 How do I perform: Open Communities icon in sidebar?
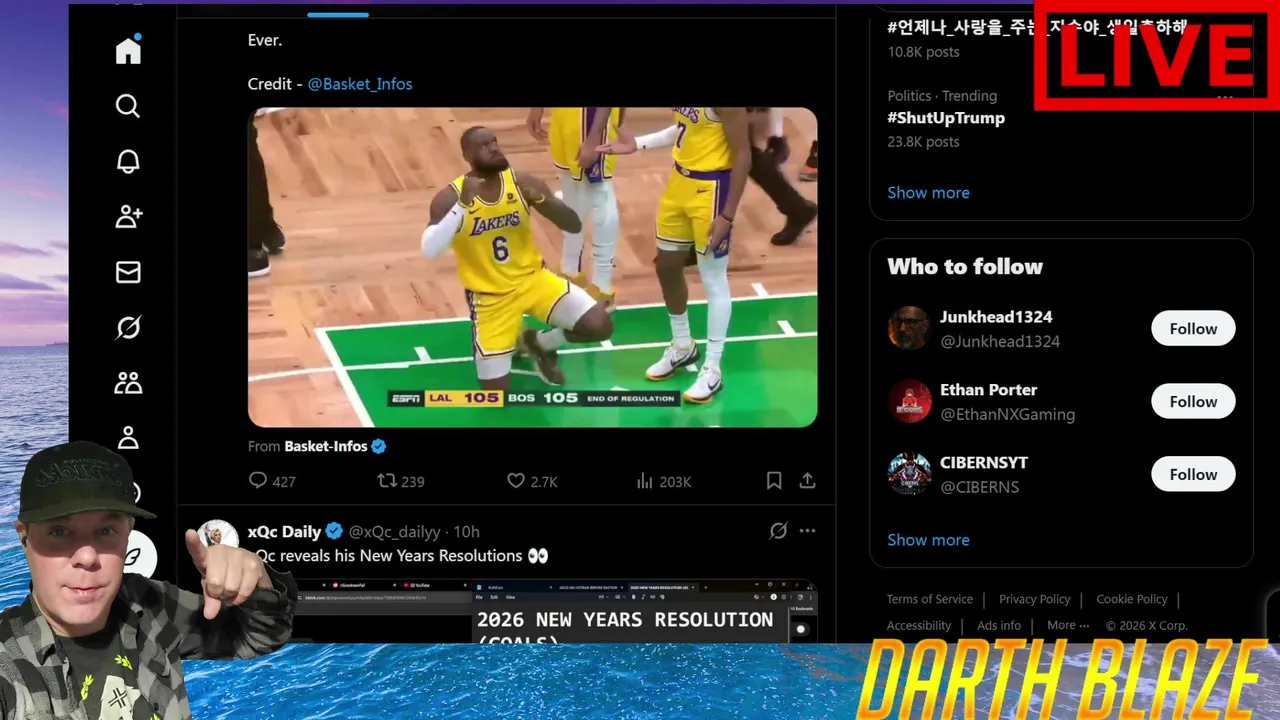coord(128,383)
